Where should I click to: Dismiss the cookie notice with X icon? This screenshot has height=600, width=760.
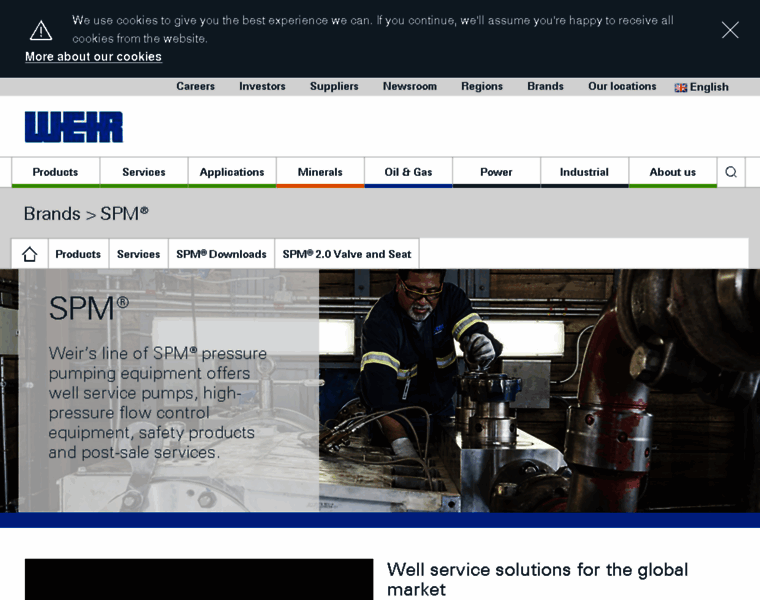[x=730, y=30]
